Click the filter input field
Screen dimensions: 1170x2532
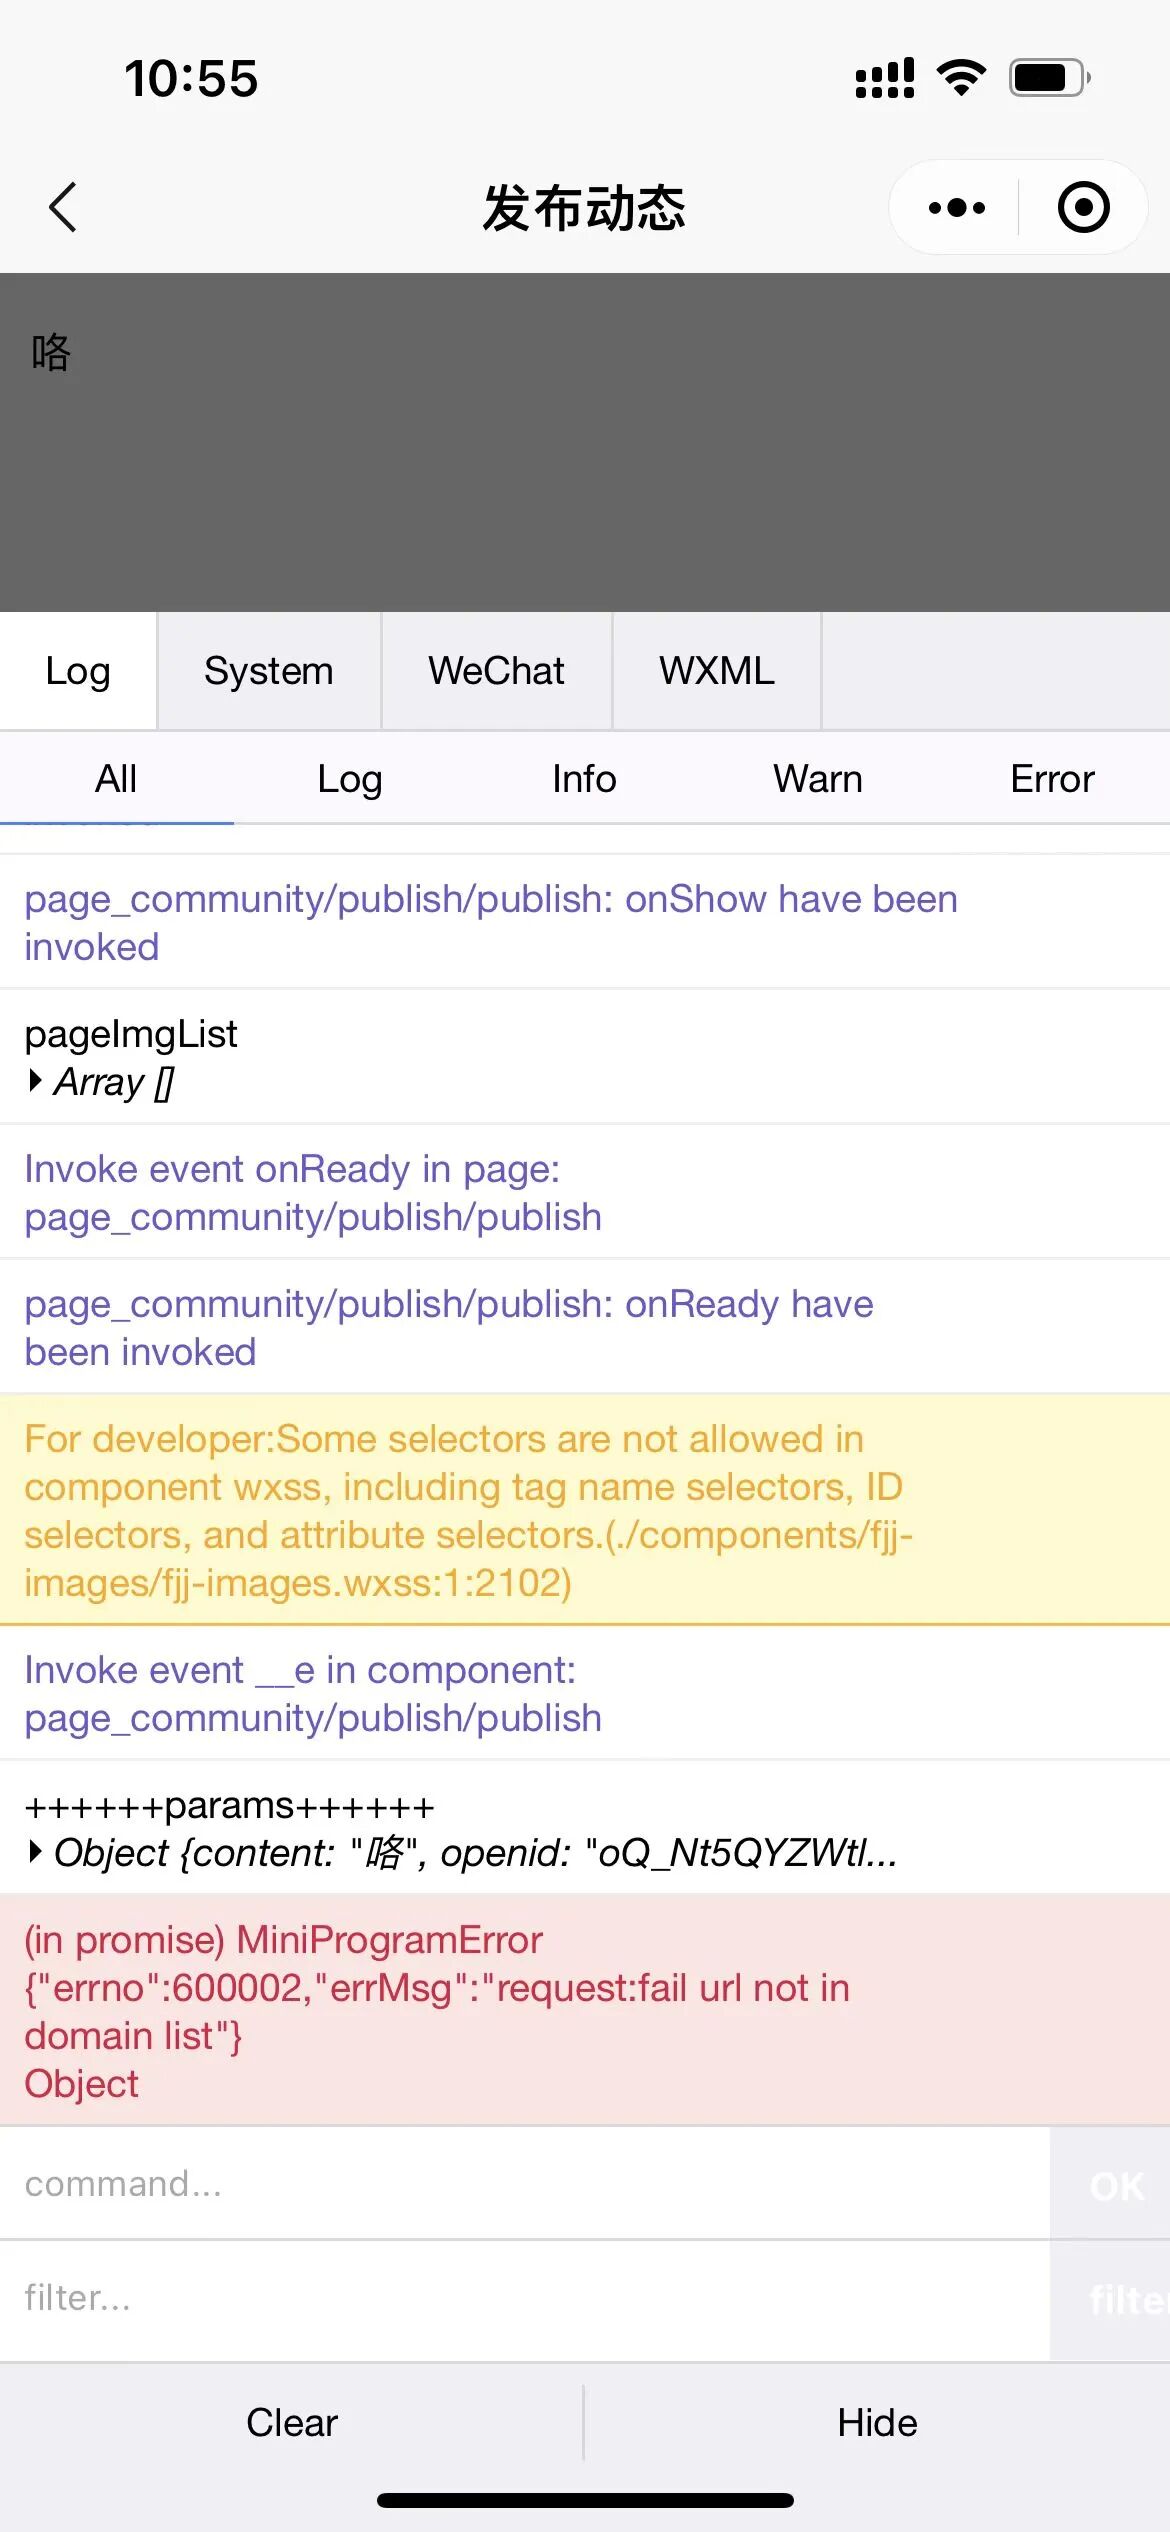pos(524,2298)
